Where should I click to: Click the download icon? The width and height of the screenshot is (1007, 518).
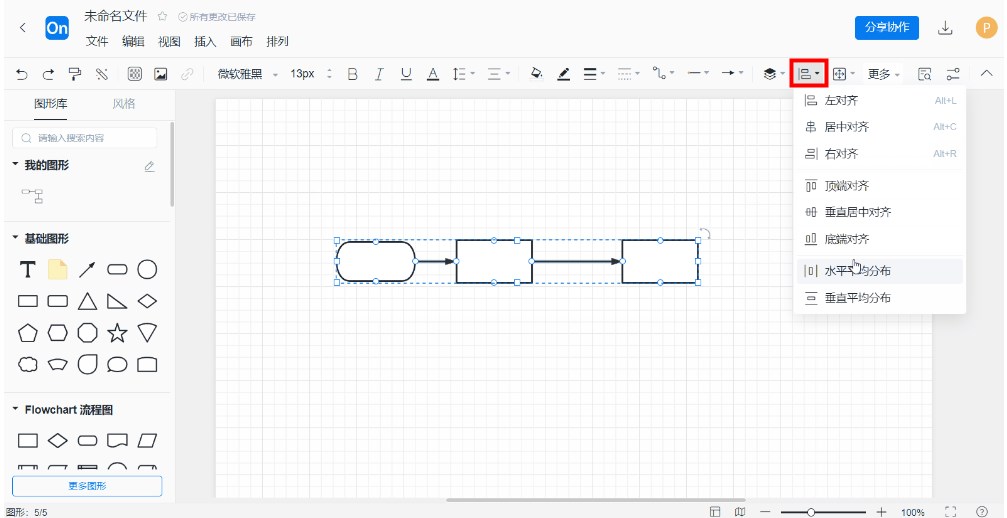pos(945,28)
